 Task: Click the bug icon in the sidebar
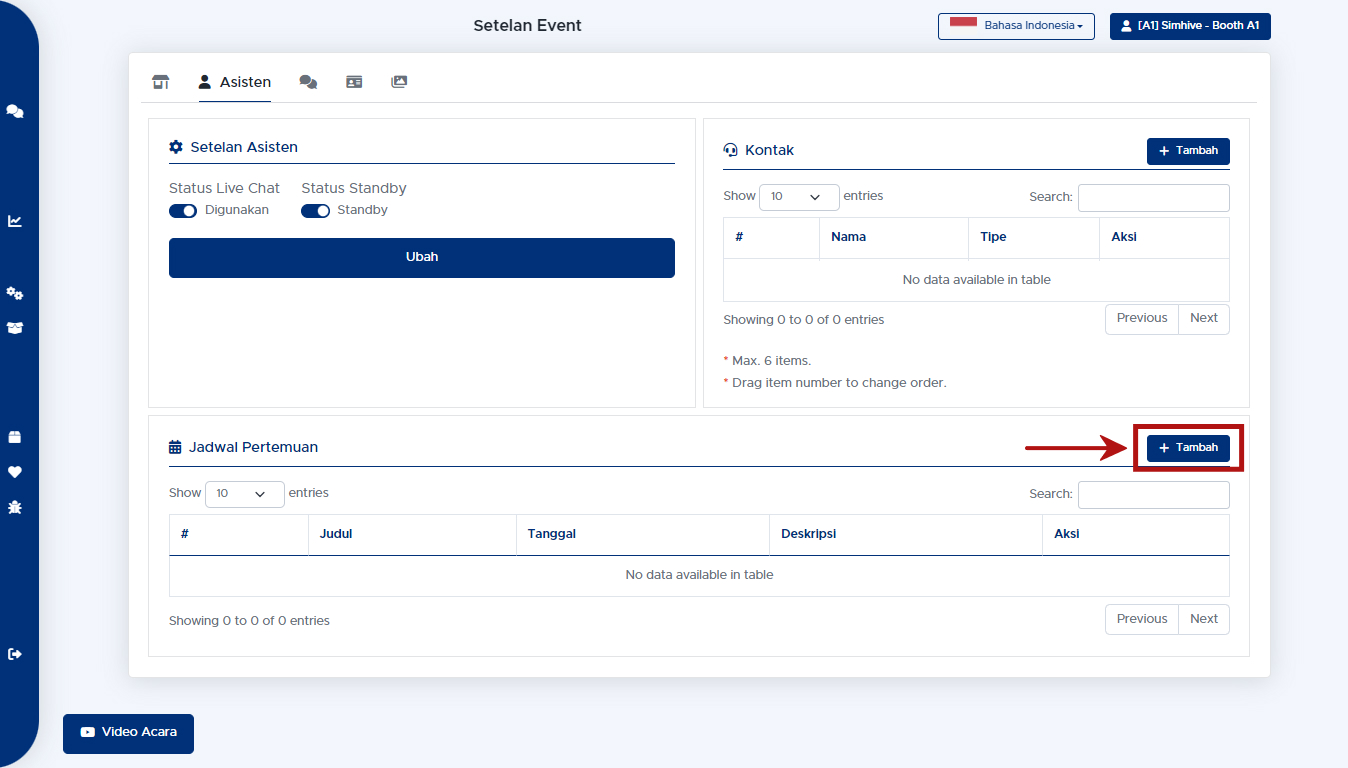point(15,507)
